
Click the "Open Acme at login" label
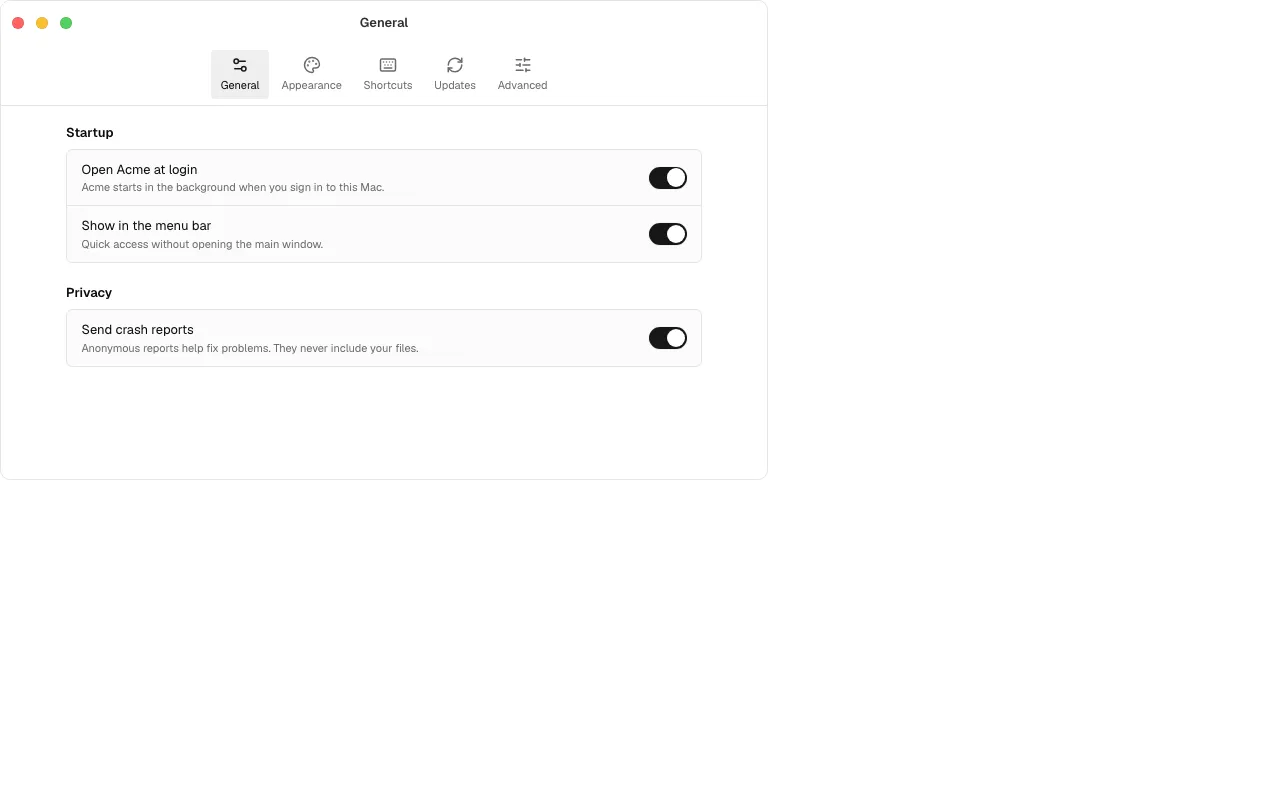click(x=140, y=170)
